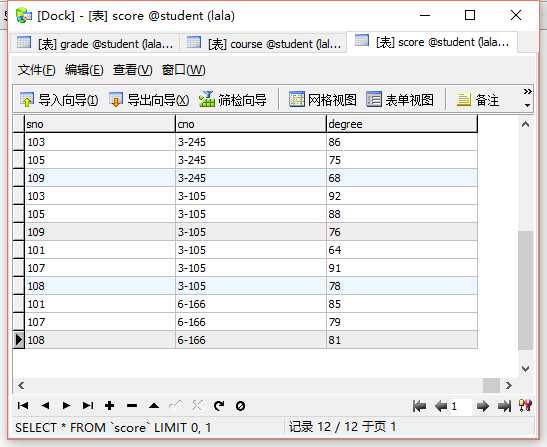Click the page number input field
The image size is (547, 447).
pos(461,406)
